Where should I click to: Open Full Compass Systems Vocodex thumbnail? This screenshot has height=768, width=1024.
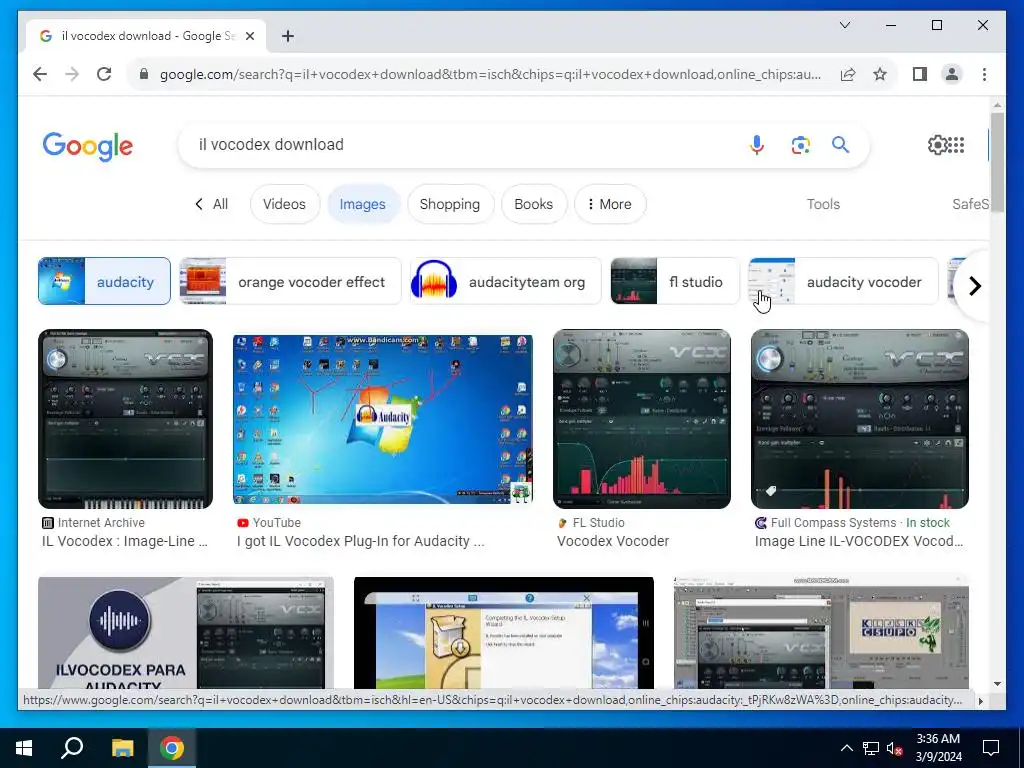pos(859,419)
